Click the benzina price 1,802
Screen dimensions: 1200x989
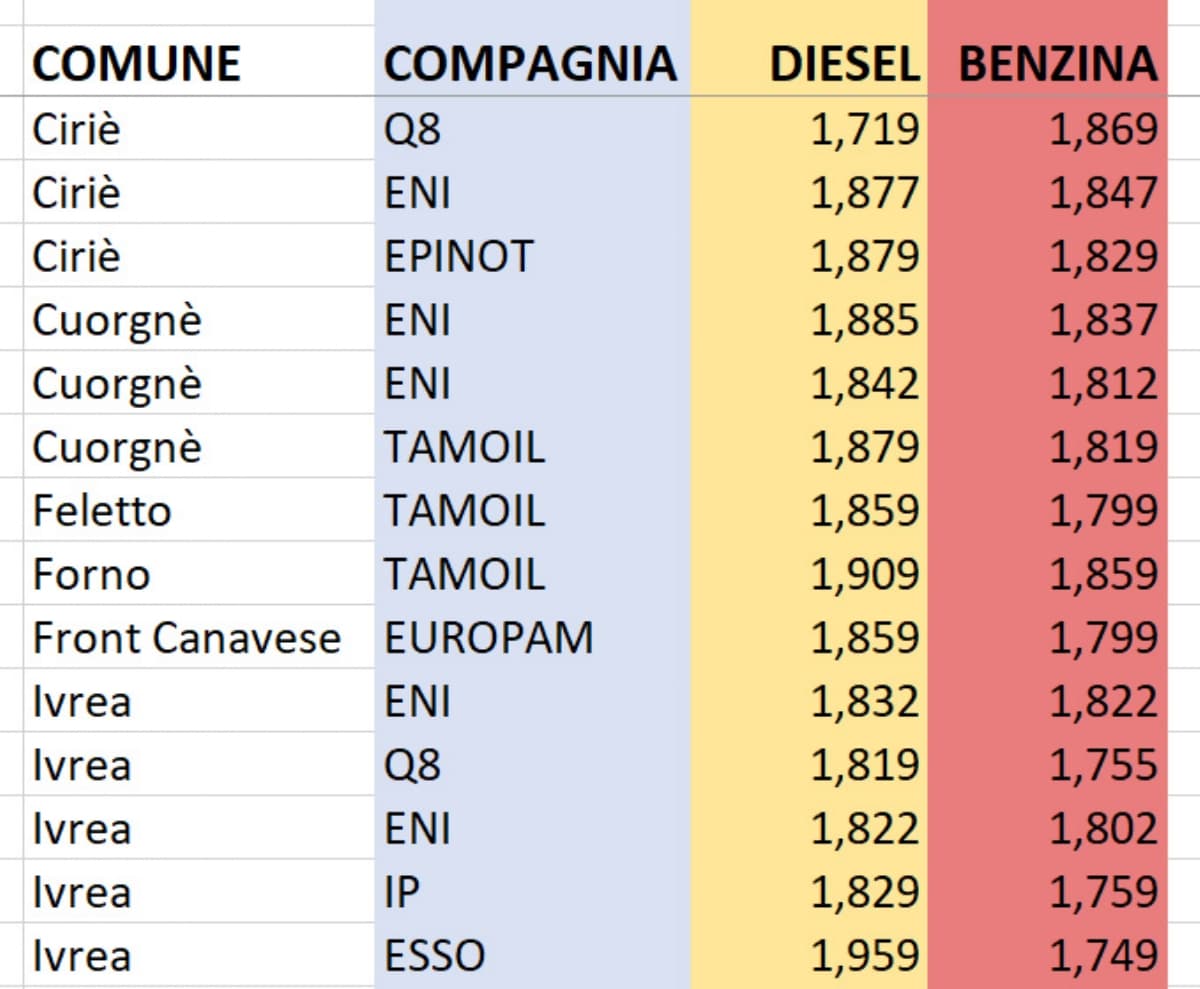(x=1102, y=829)
